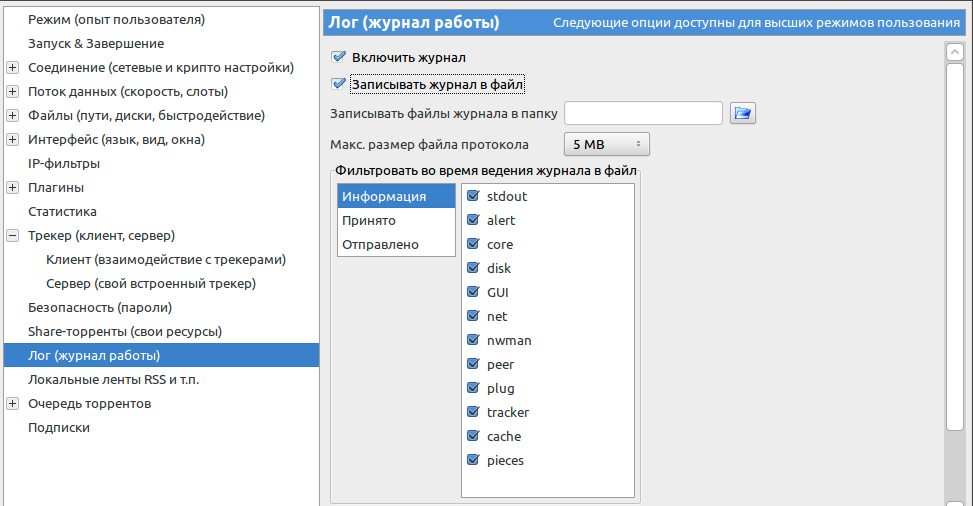Uncheck the nwman log filter
The width and height of the screenshot is (973, 506).
pos(473,340)
